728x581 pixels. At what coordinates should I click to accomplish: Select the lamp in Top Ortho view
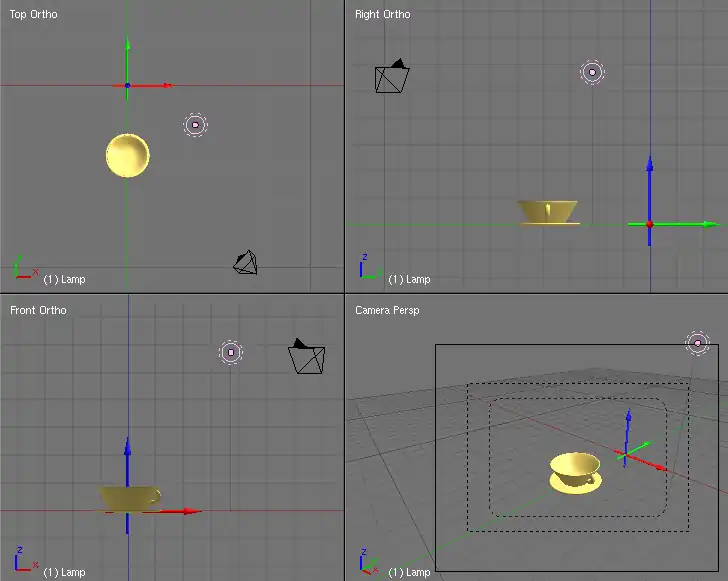[195, 125]
